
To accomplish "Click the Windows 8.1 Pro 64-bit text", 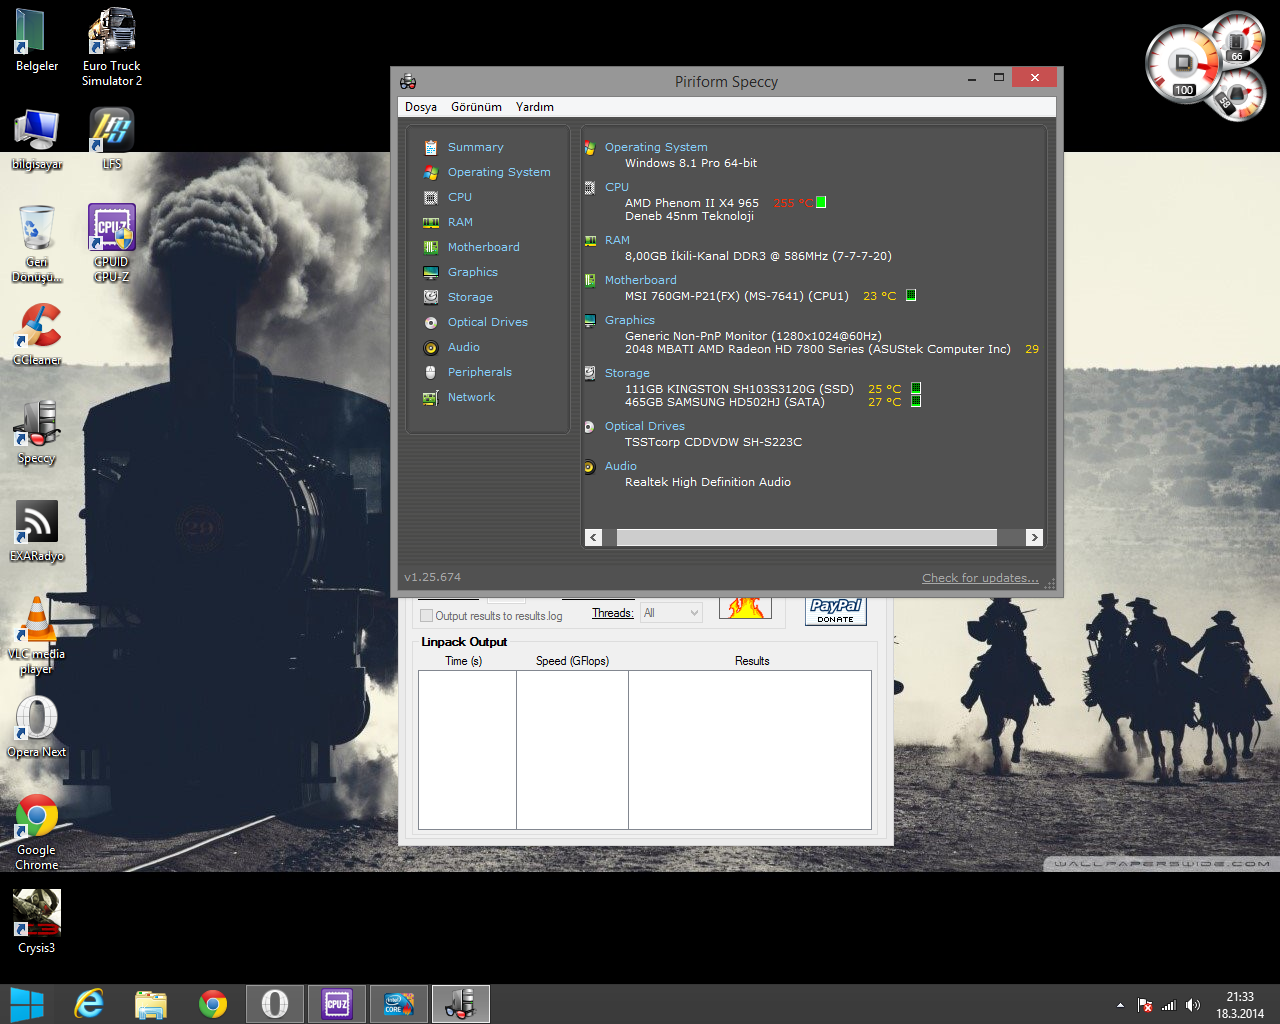I will pos(691,163).
